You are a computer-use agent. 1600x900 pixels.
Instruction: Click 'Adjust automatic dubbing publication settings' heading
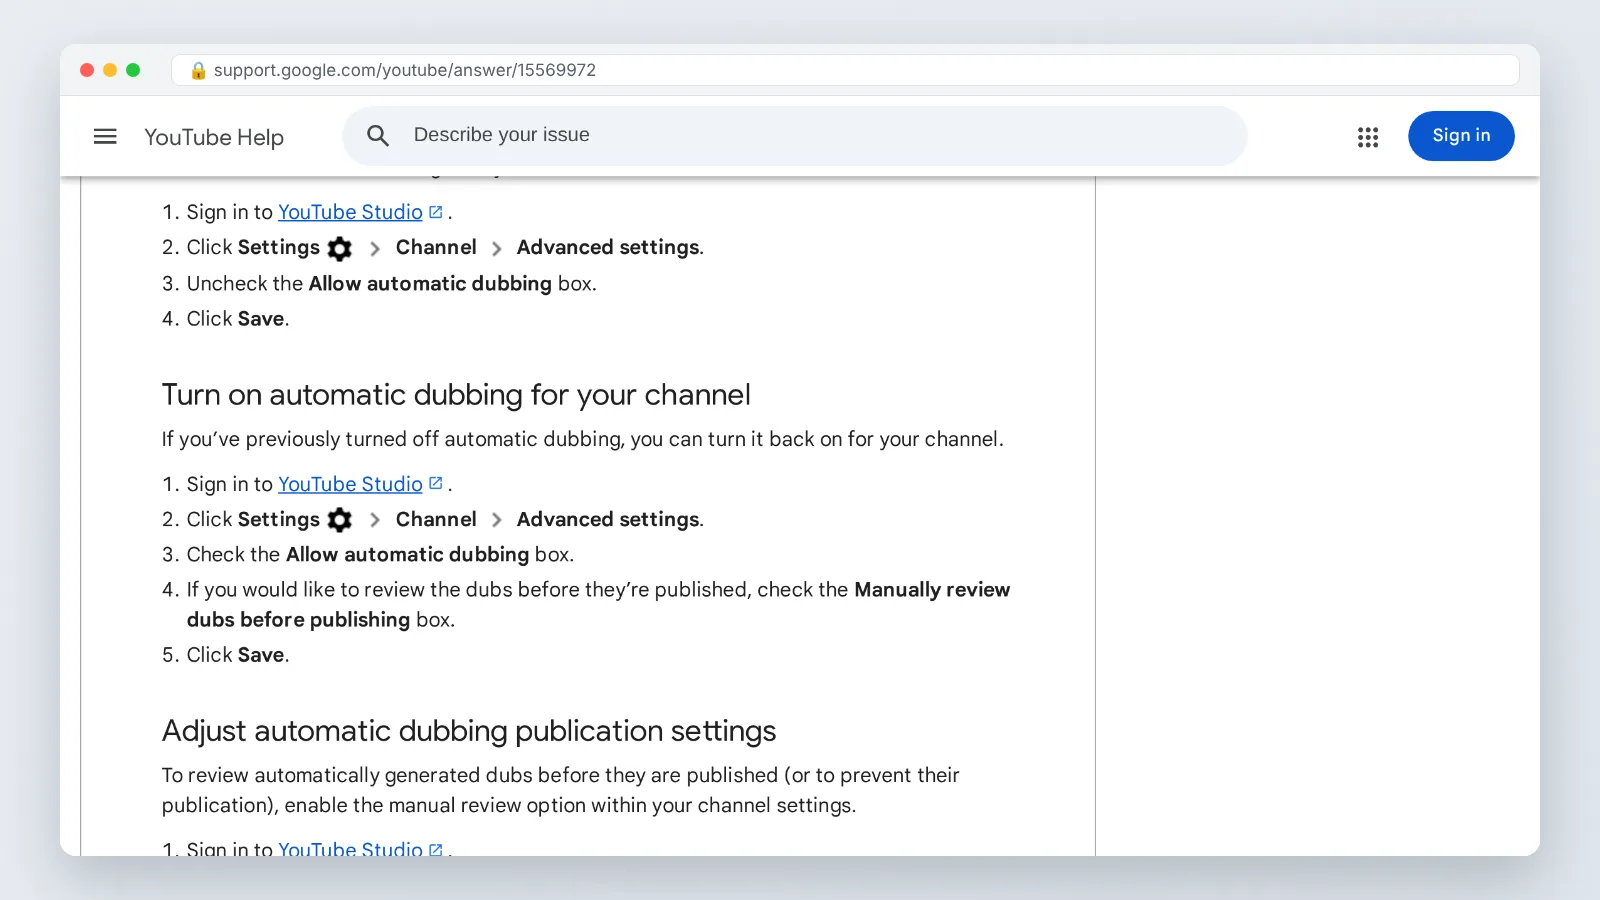pos(469,731)
